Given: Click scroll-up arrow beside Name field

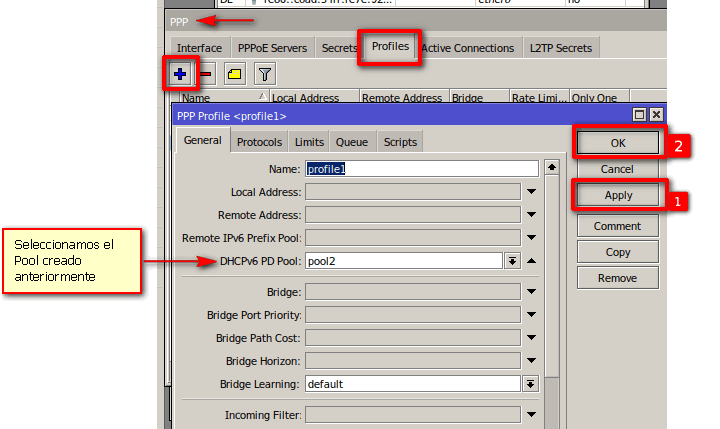Looking at the screenshot, I should click(x=552, y=168).
